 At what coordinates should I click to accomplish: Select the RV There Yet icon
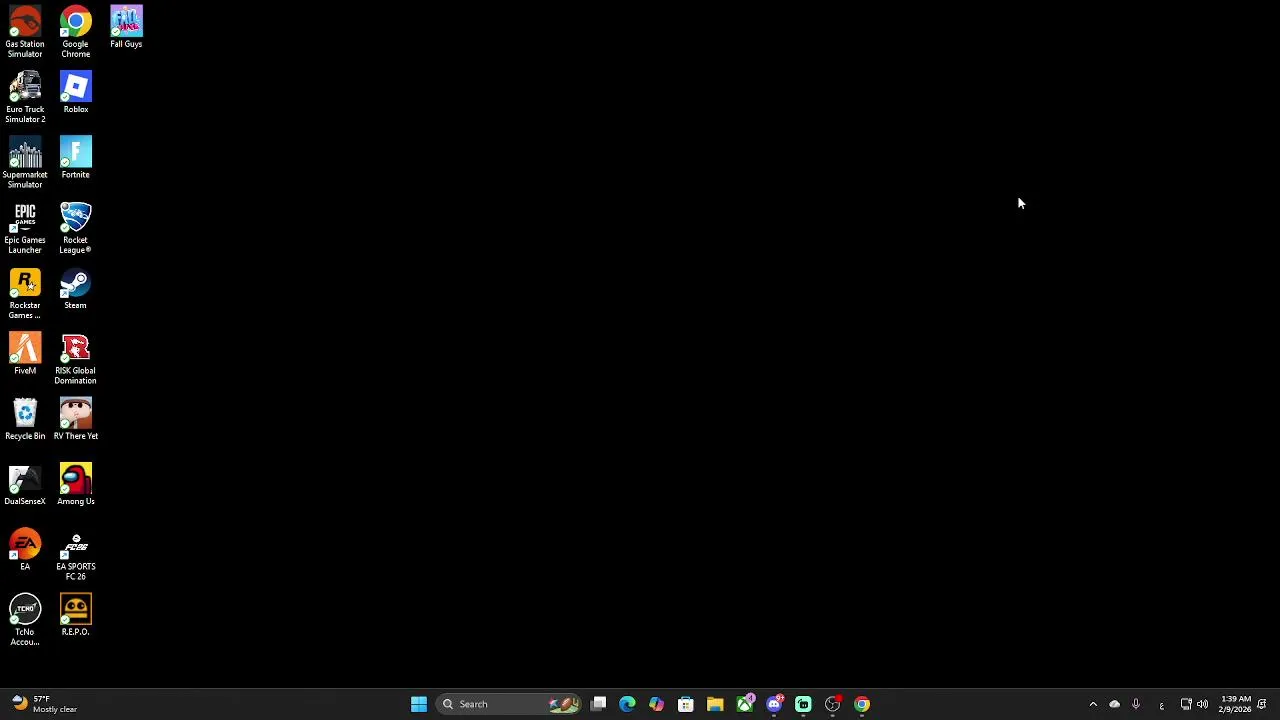pyautogui.click(x=76, y=419)
